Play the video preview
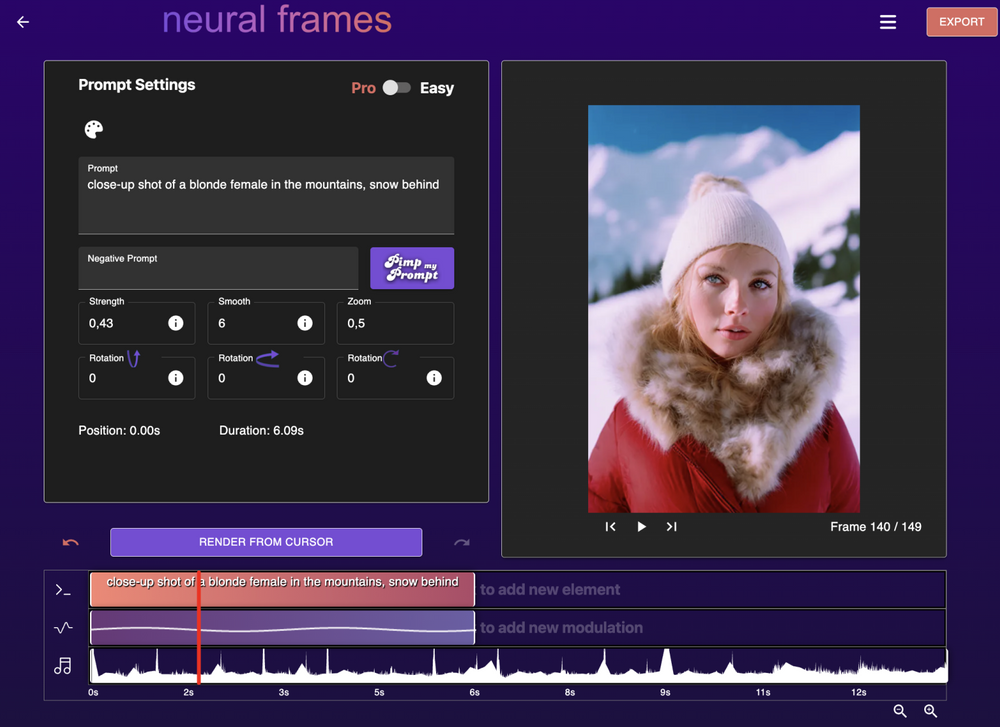 pyautogui.click(x=642, y=527)
